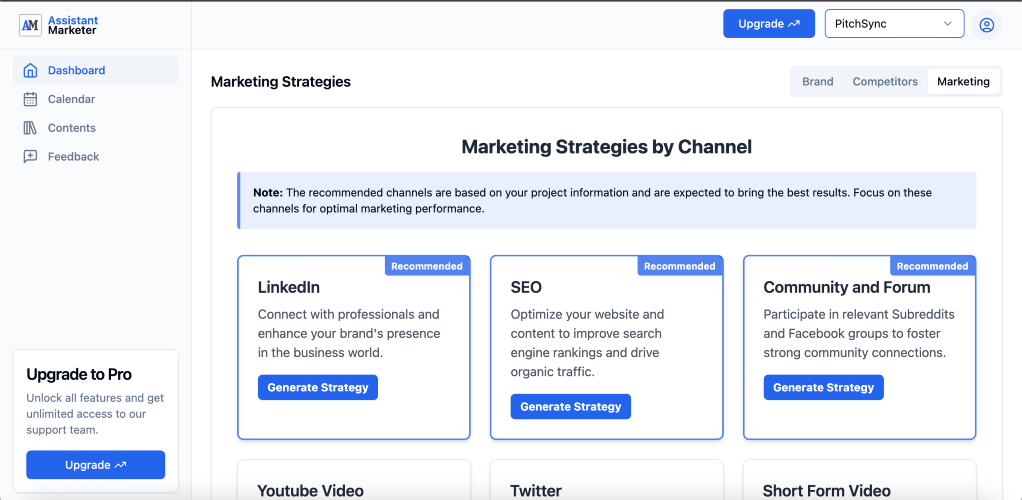Click the Twitter card title
1022x500 pixels.
tap(536, 491)
